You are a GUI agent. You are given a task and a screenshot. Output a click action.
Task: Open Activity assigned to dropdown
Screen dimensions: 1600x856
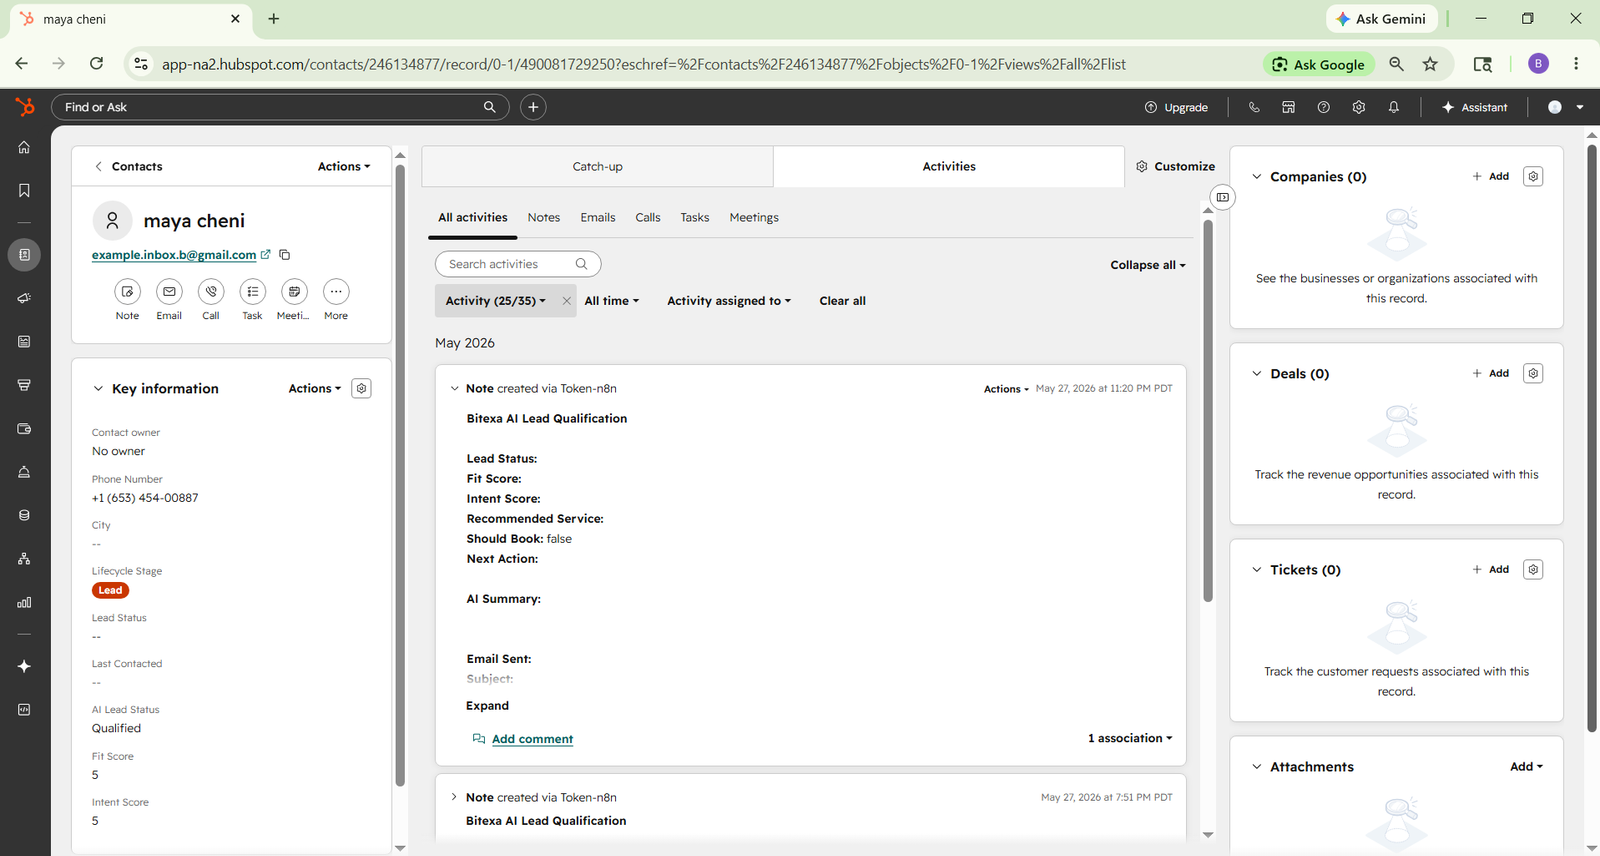click(729, 301)
